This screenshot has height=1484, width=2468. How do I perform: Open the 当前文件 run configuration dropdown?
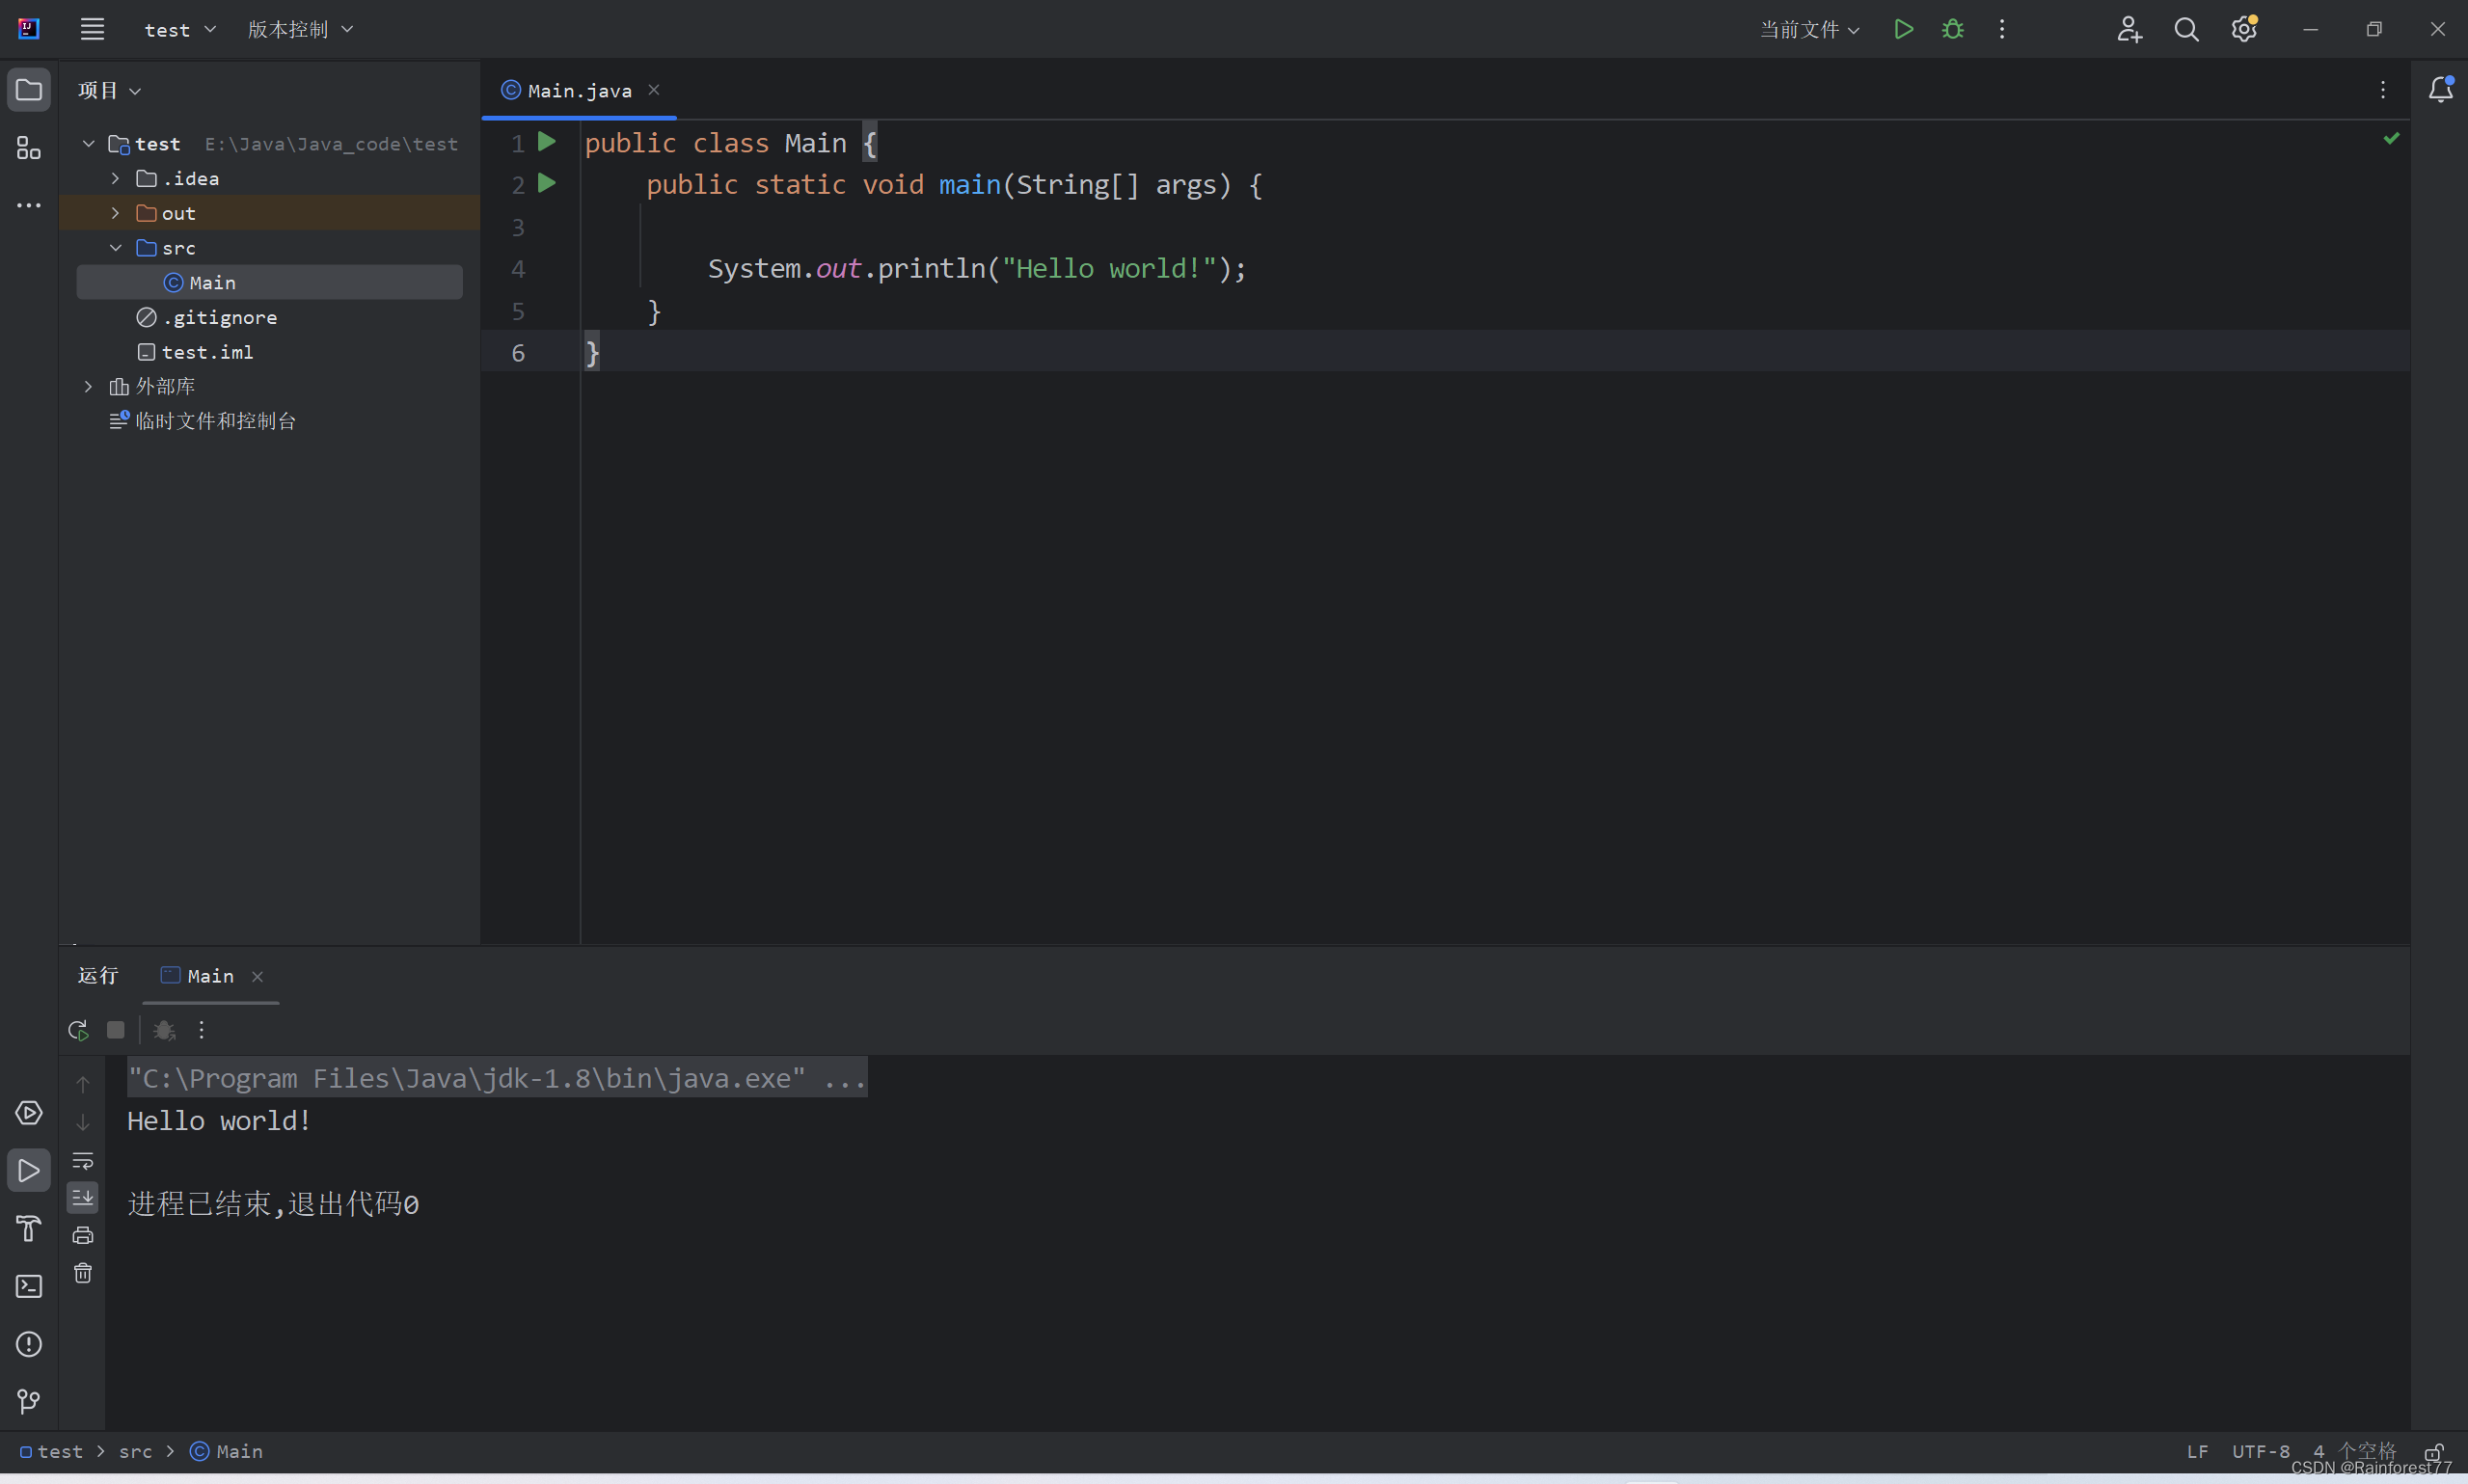[x=1808, y=29]
